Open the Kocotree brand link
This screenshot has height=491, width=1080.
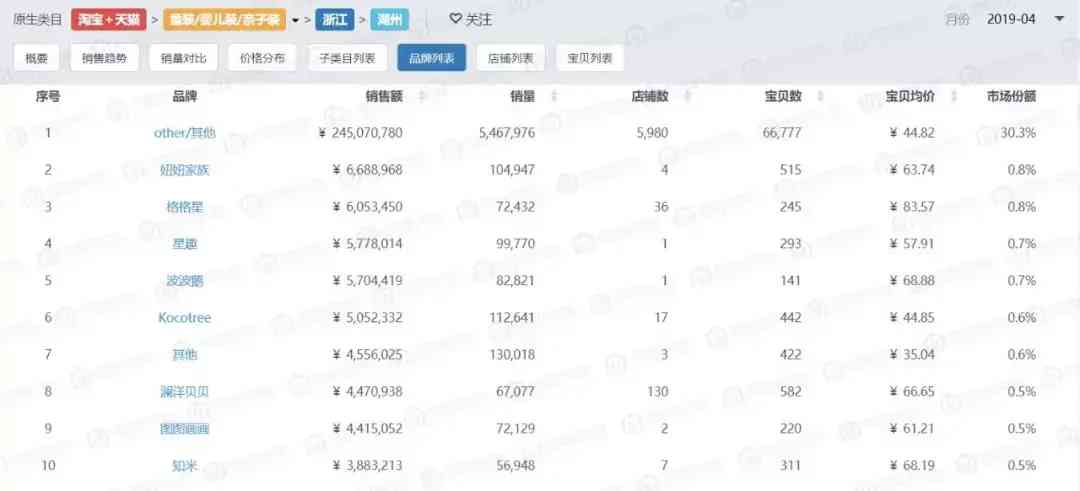pos(184,318)
